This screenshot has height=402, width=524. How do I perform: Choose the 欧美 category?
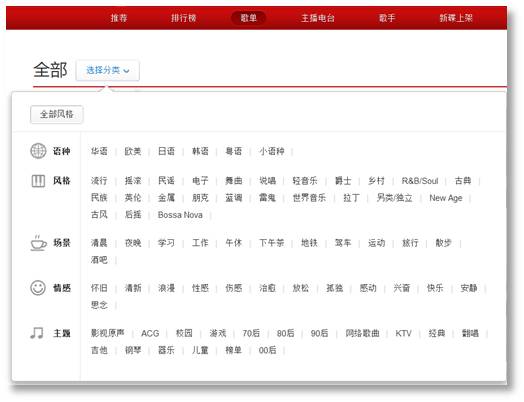(x=133, y=151)
